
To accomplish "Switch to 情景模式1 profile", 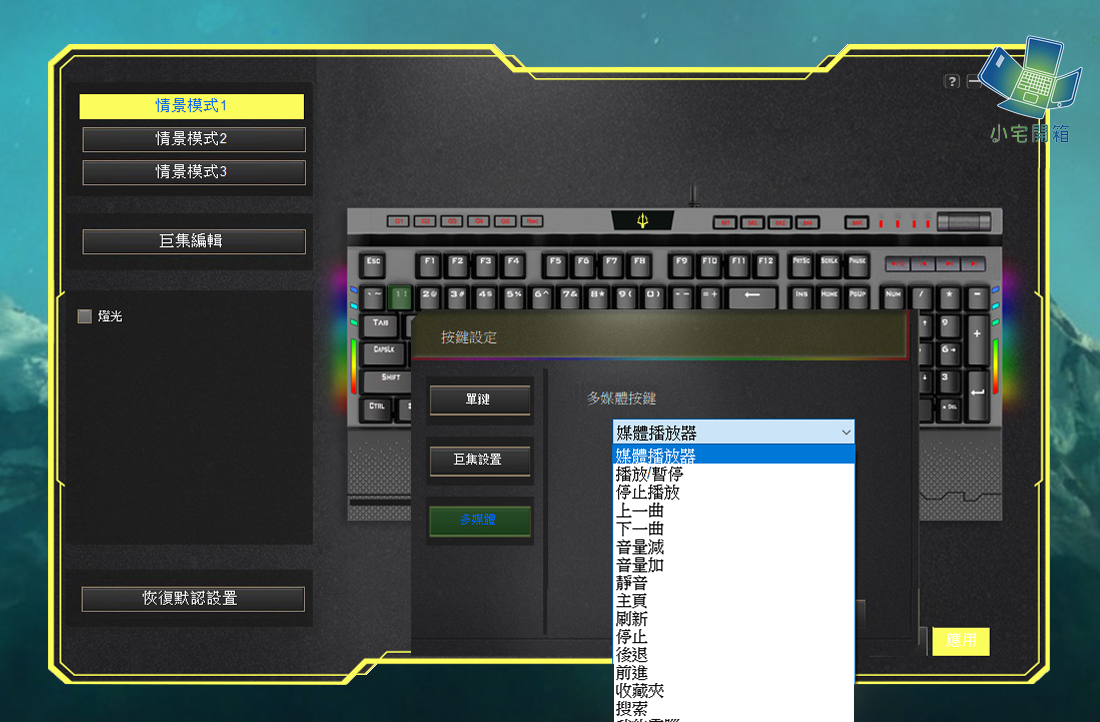I will [x=192, y=106].
